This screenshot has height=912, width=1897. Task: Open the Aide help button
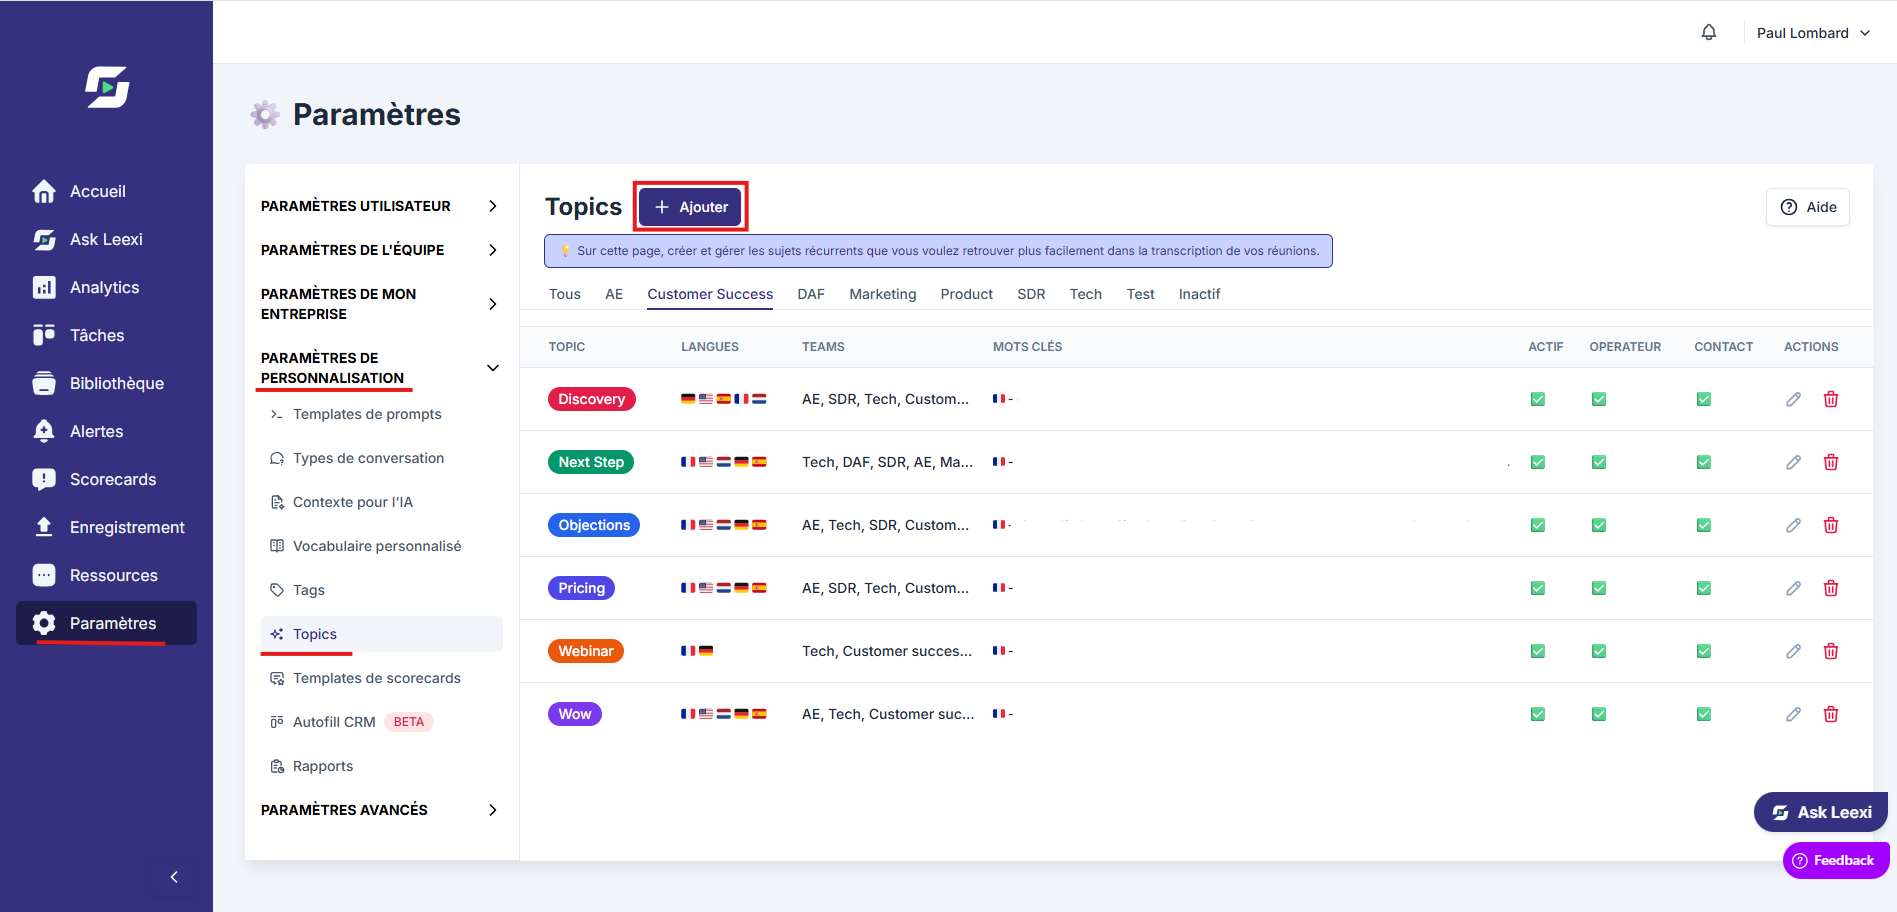click(1808, 207)
